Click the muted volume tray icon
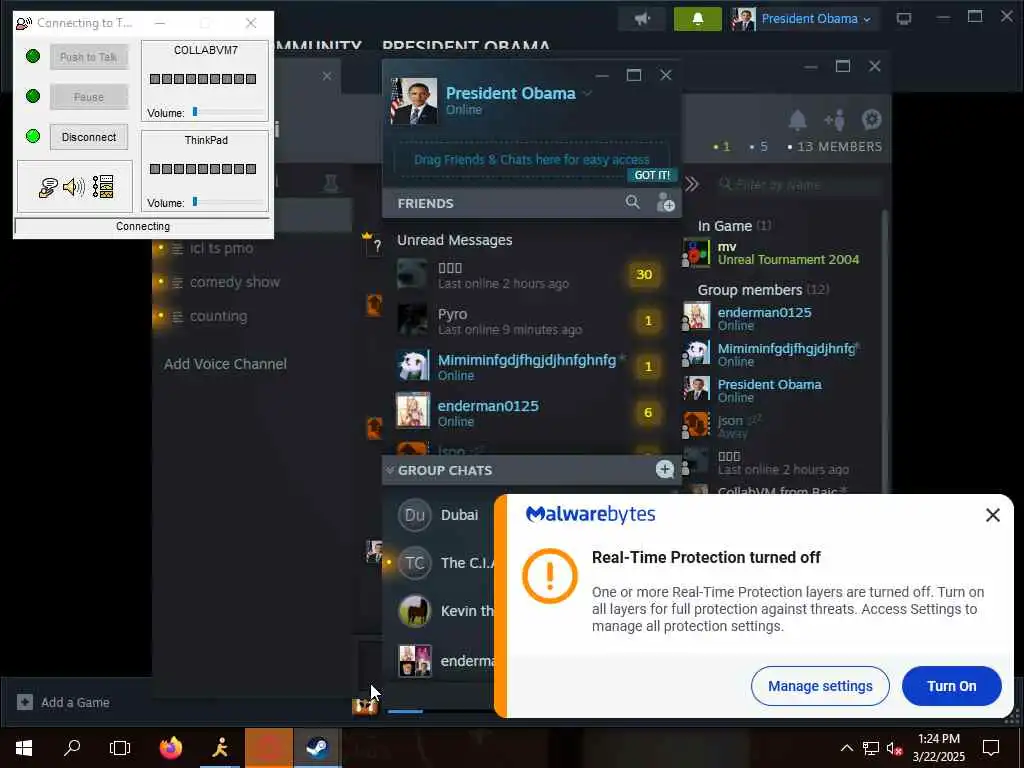 (x=894, y=748)
